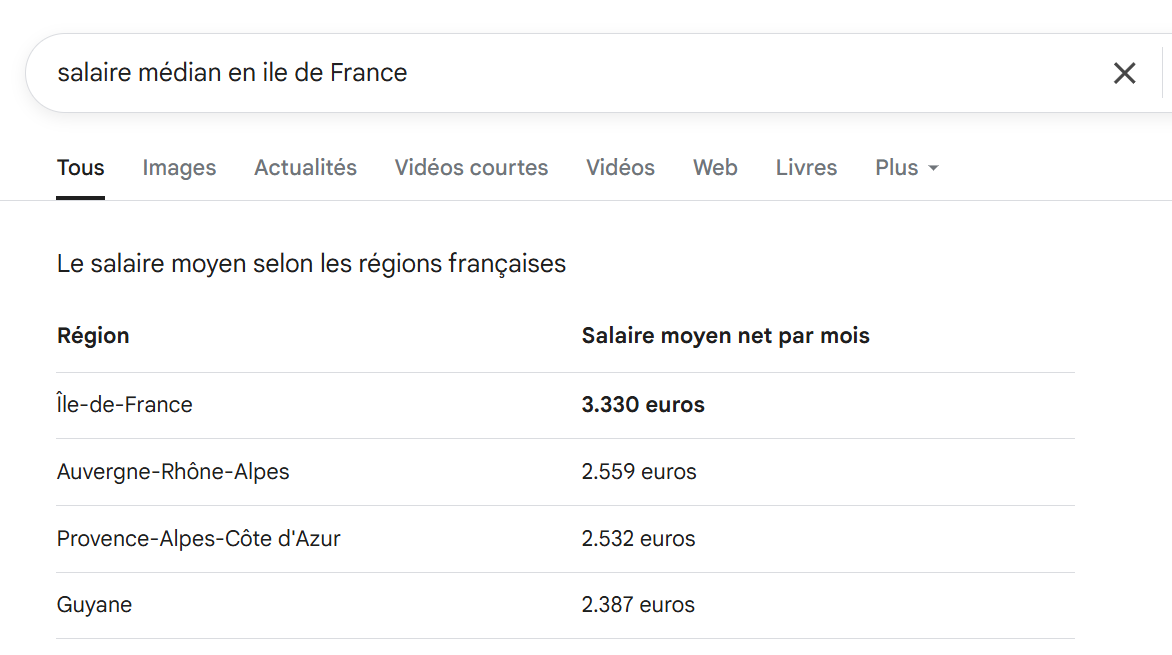Image resolution: width=1172 pixels, height=655 pixels.
Task: Click the Provence-Alpes-Côte d'Azur entry
Action: [199, 538]
